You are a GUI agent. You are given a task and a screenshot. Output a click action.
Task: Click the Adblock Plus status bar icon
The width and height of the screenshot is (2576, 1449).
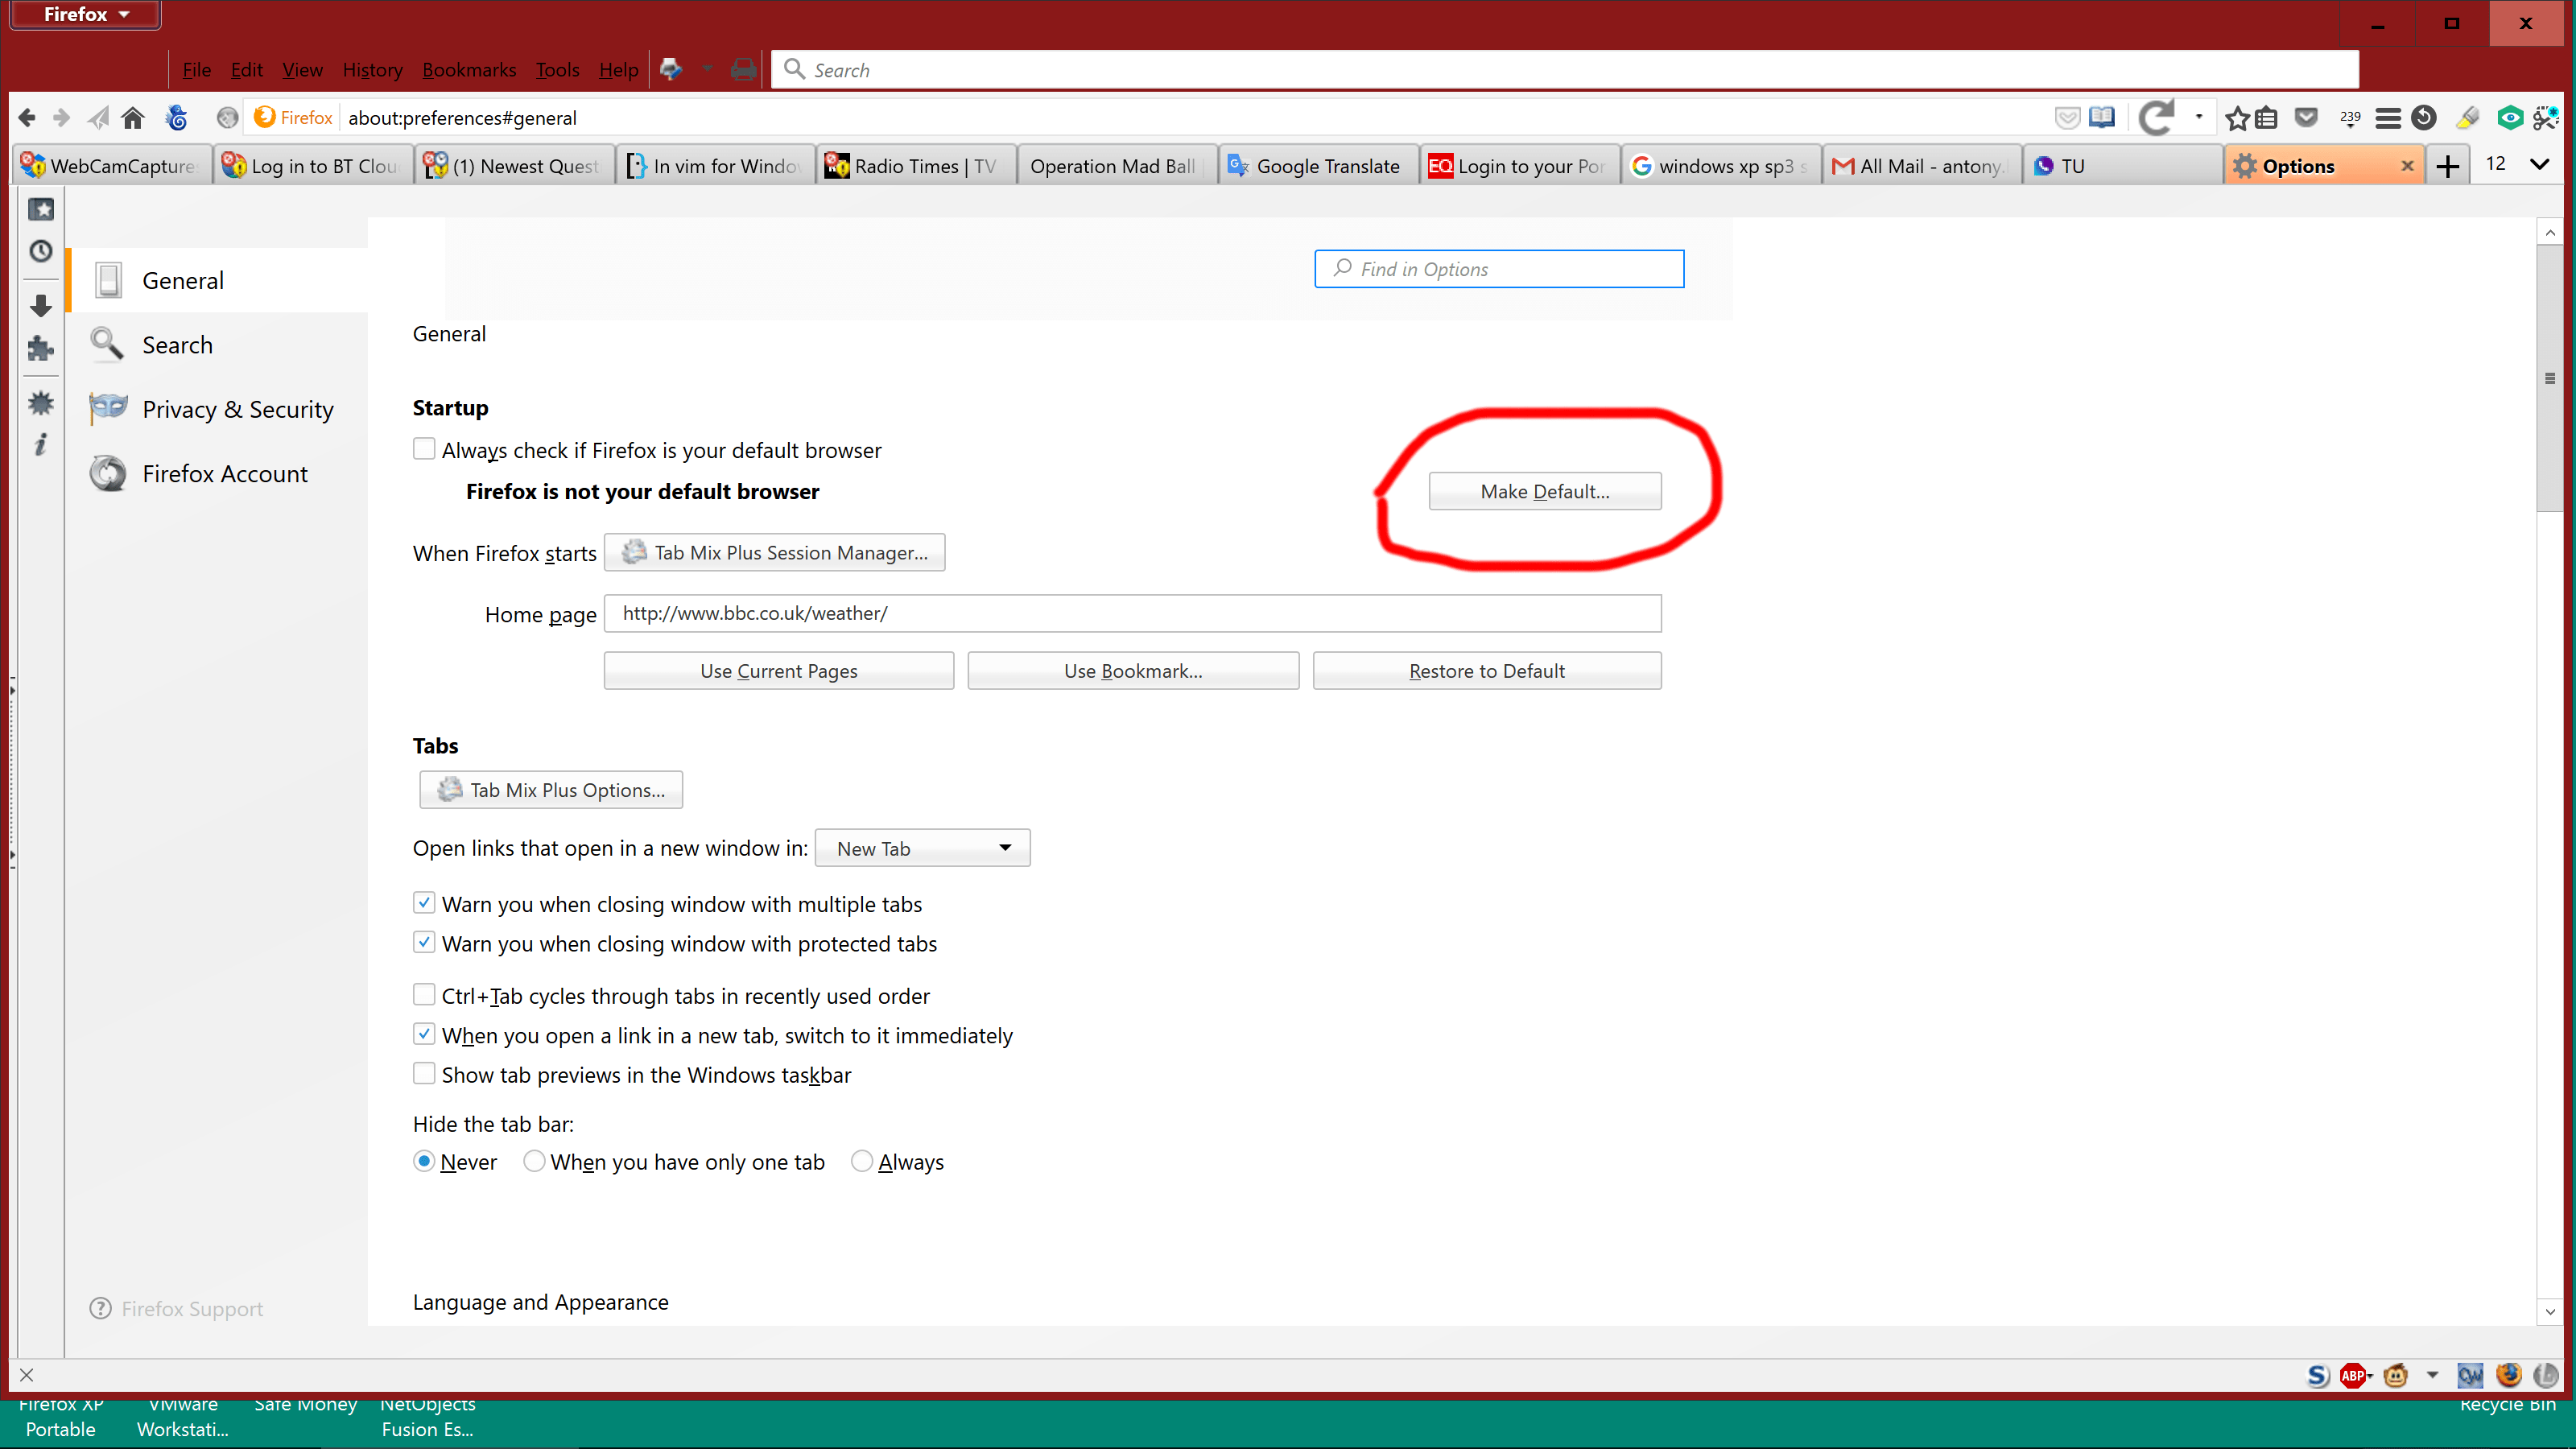pyautogui.click(x=2353, y=1376)
